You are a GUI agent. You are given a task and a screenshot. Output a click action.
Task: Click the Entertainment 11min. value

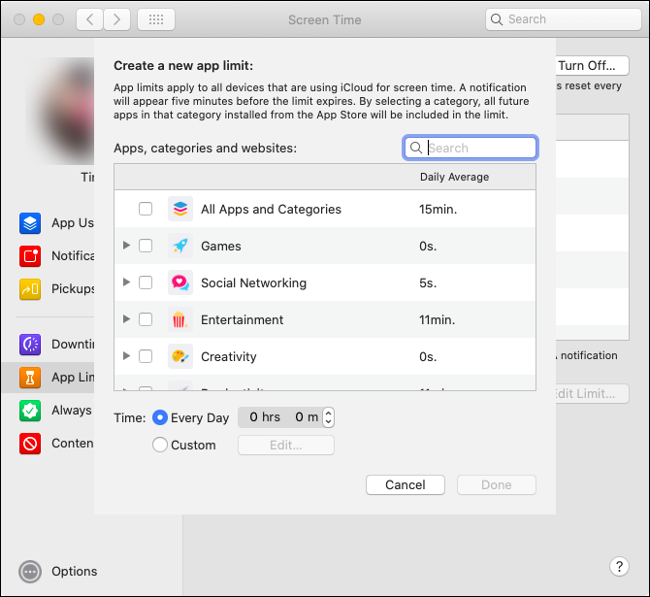point(437,320)
